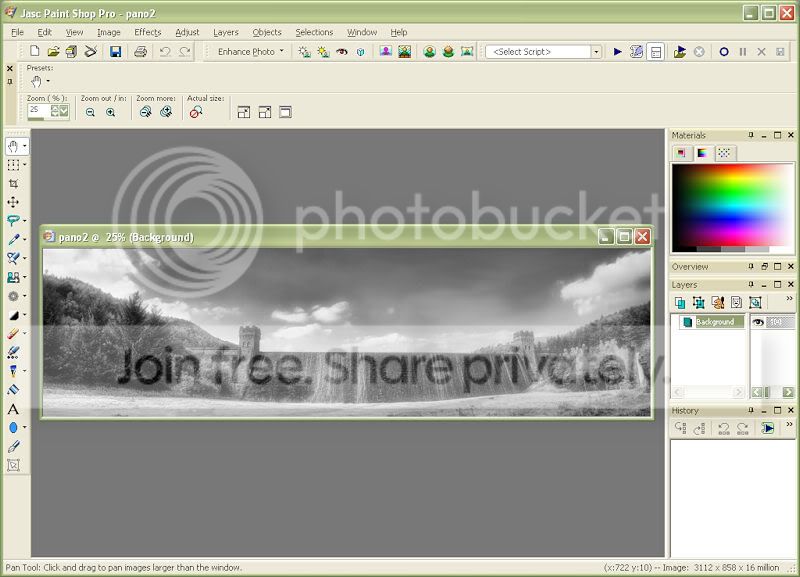The width and height of the screenshot is (800, 577).
Task: Select the Flood Fill tool
Action: (x=13, y=390)
